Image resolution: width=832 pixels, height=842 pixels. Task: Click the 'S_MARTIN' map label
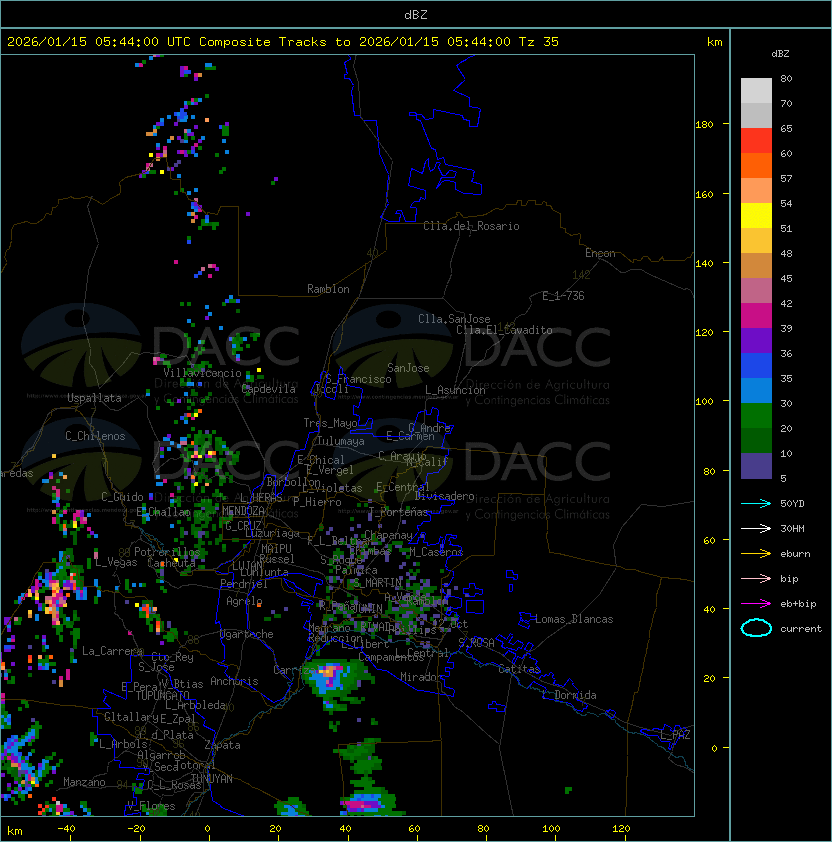[x=377, y=582]
